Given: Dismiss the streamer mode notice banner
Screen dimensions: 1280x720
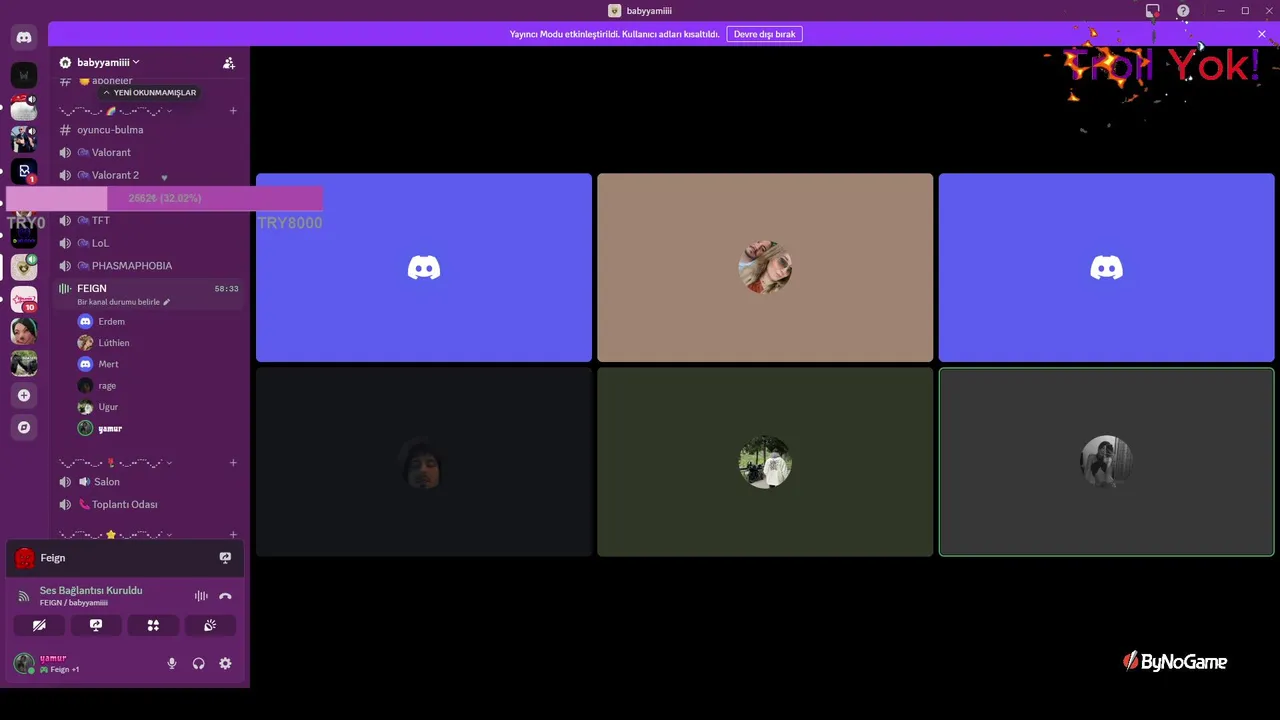Looking at the screenshot, I should (x=1262, y=34).
